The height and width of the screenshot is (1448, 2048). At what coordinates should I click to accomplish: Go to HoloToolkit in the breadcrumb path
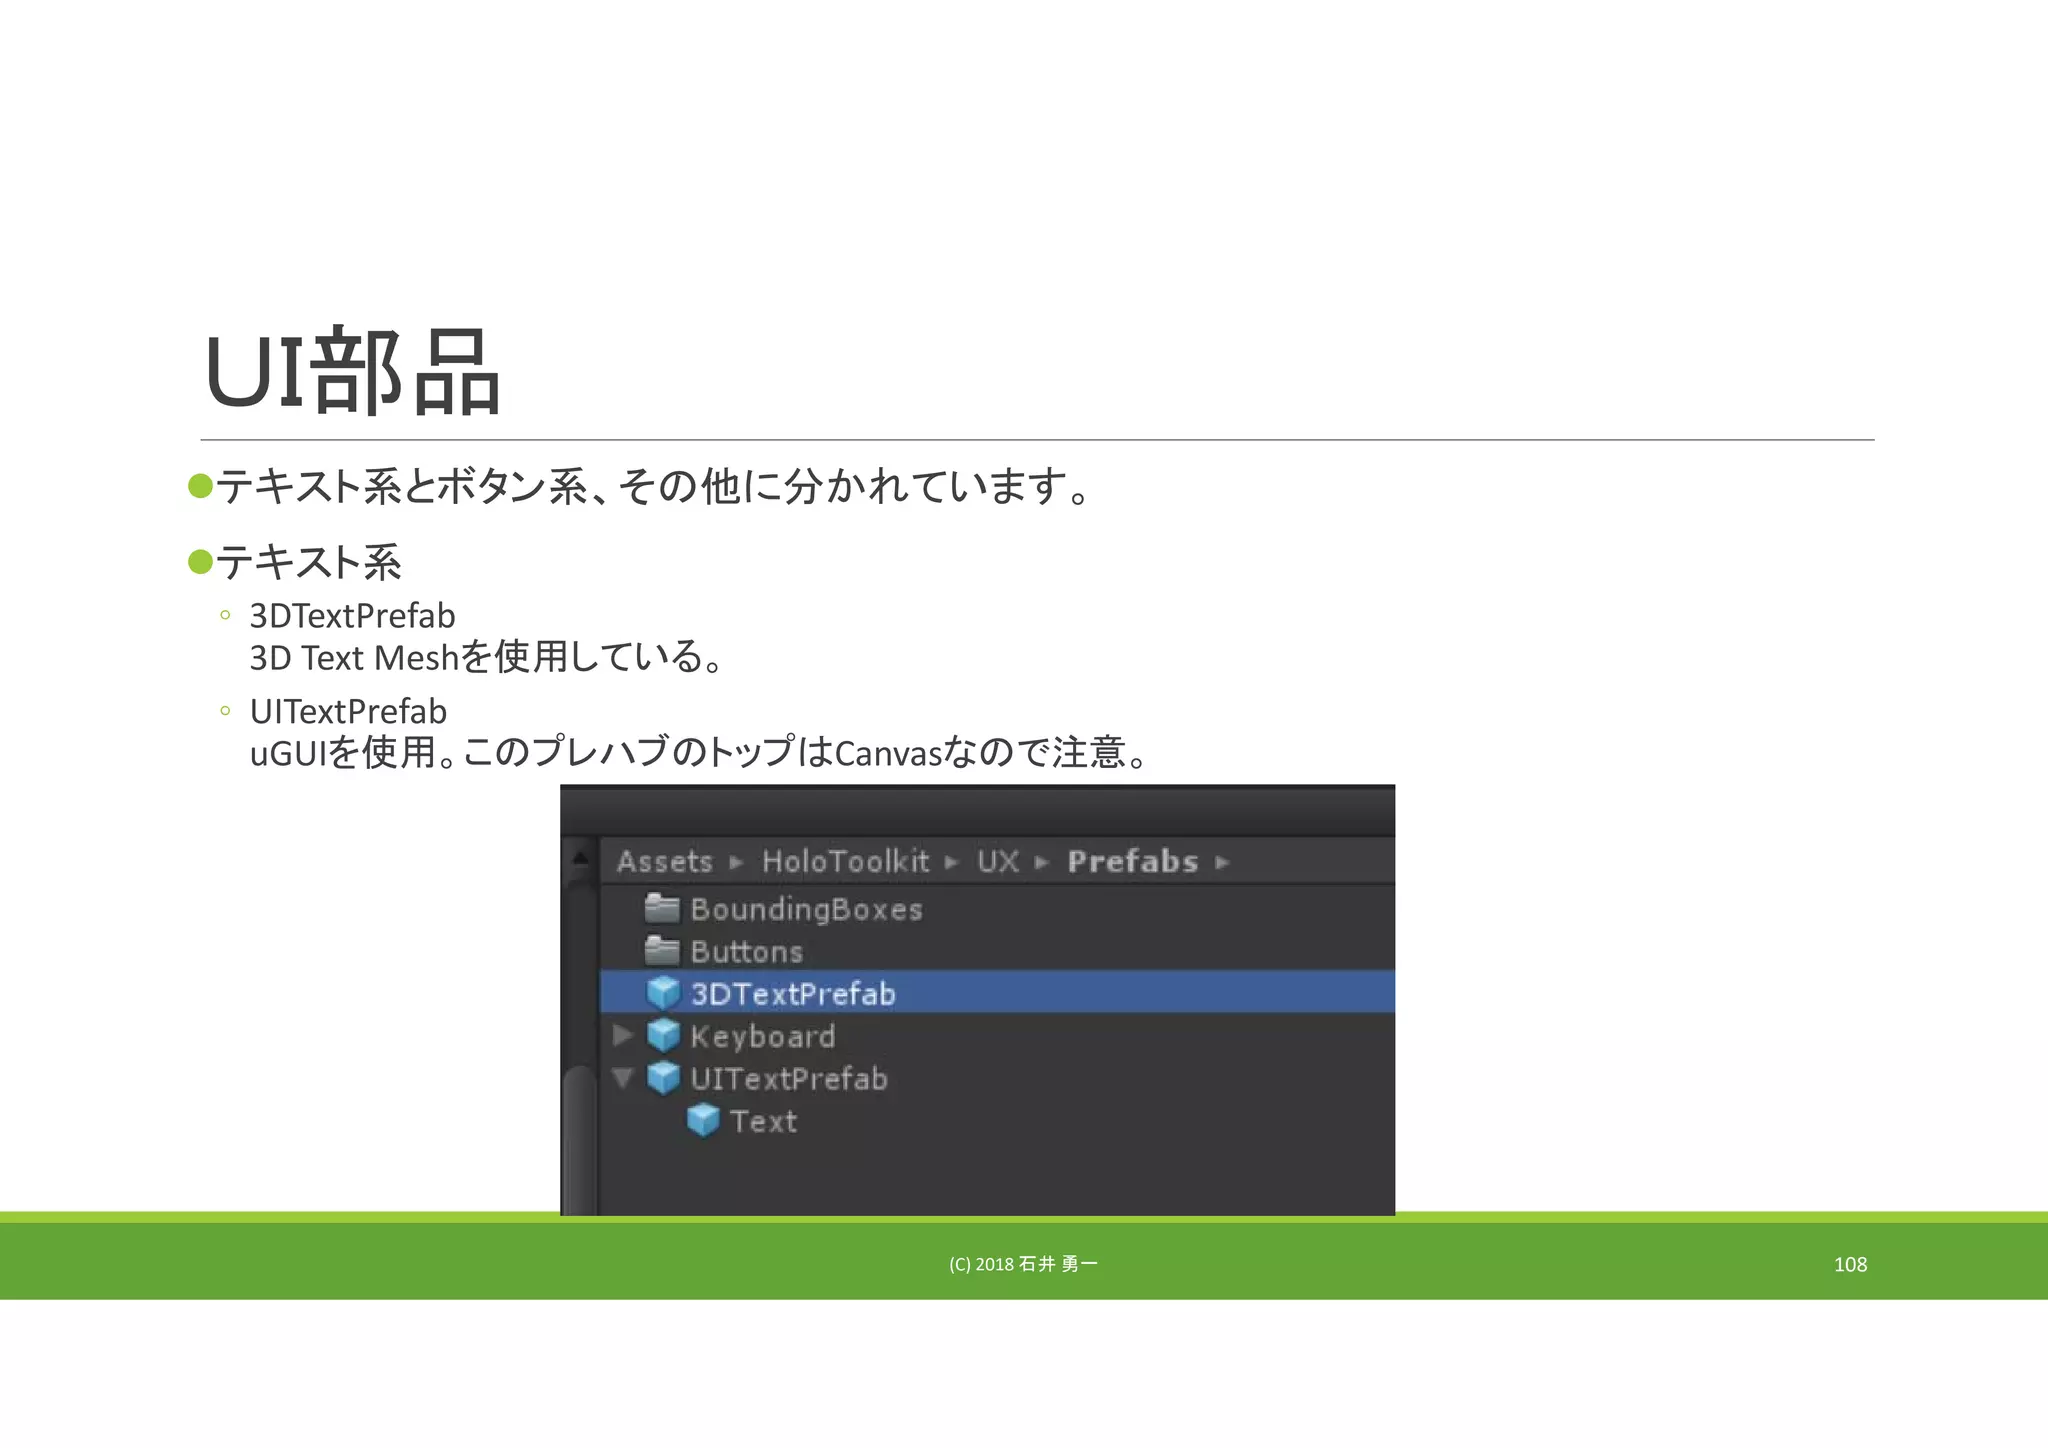tap(846, 861)
